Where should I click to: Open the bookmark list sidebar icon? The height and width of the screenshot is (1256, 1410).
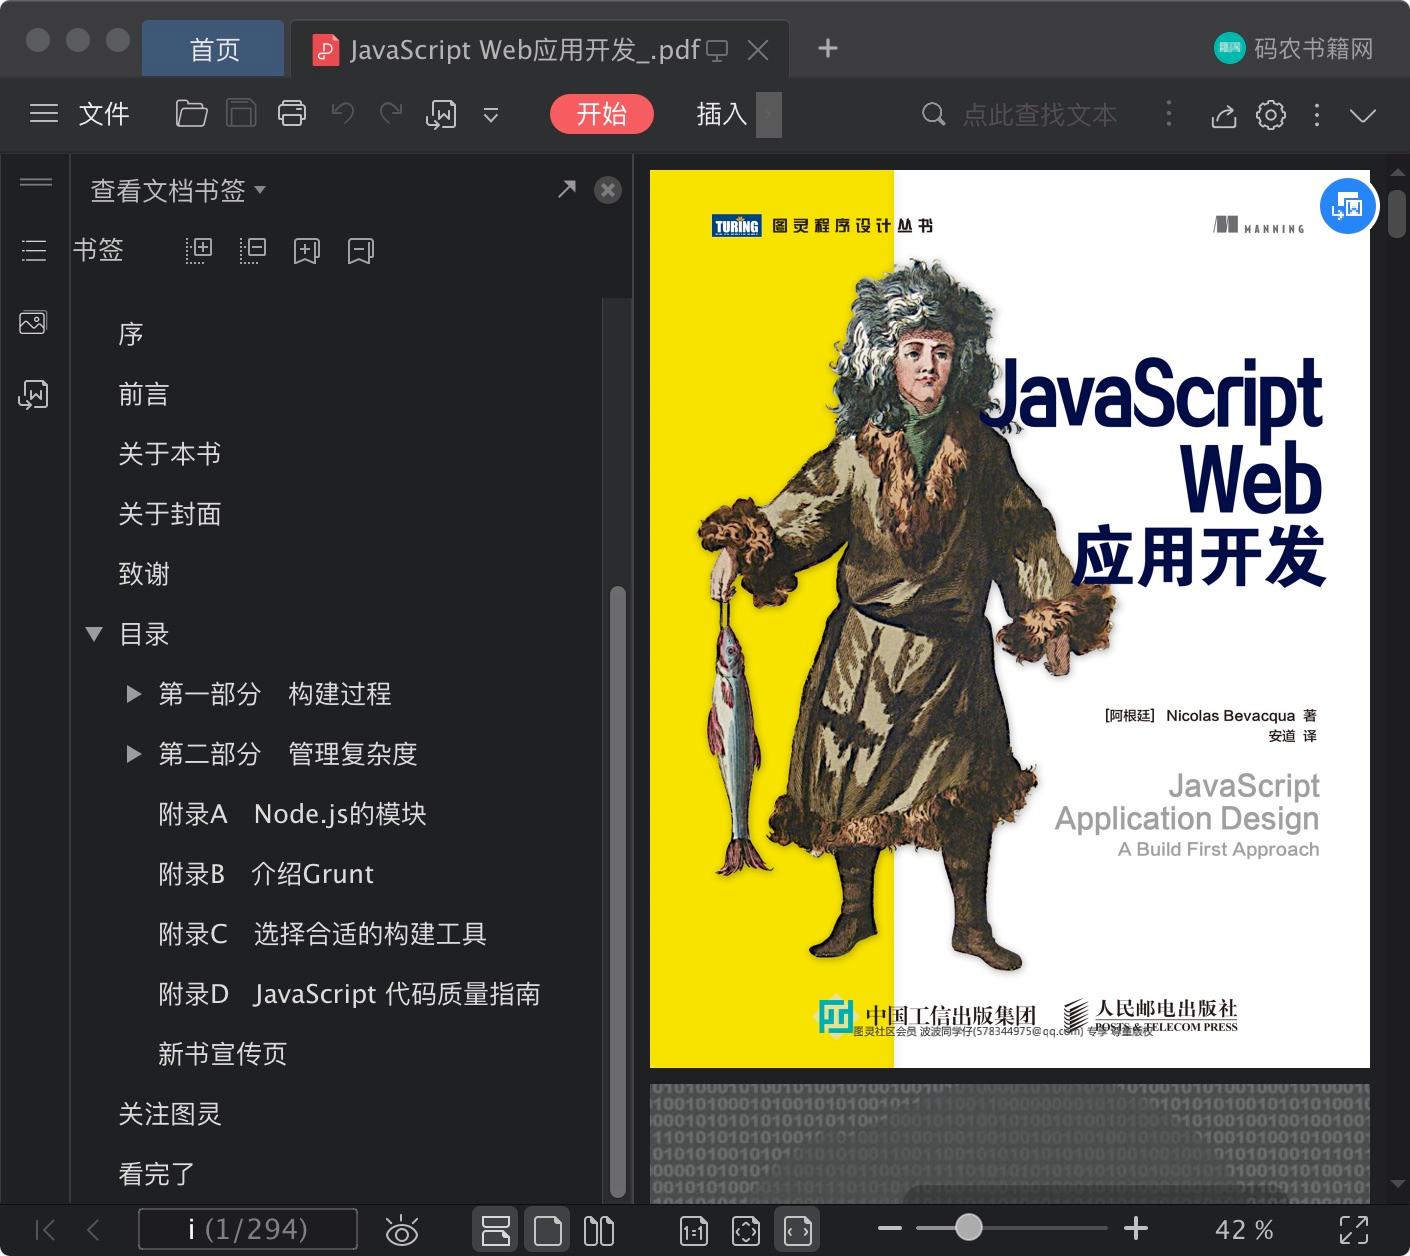click(34, 250)
